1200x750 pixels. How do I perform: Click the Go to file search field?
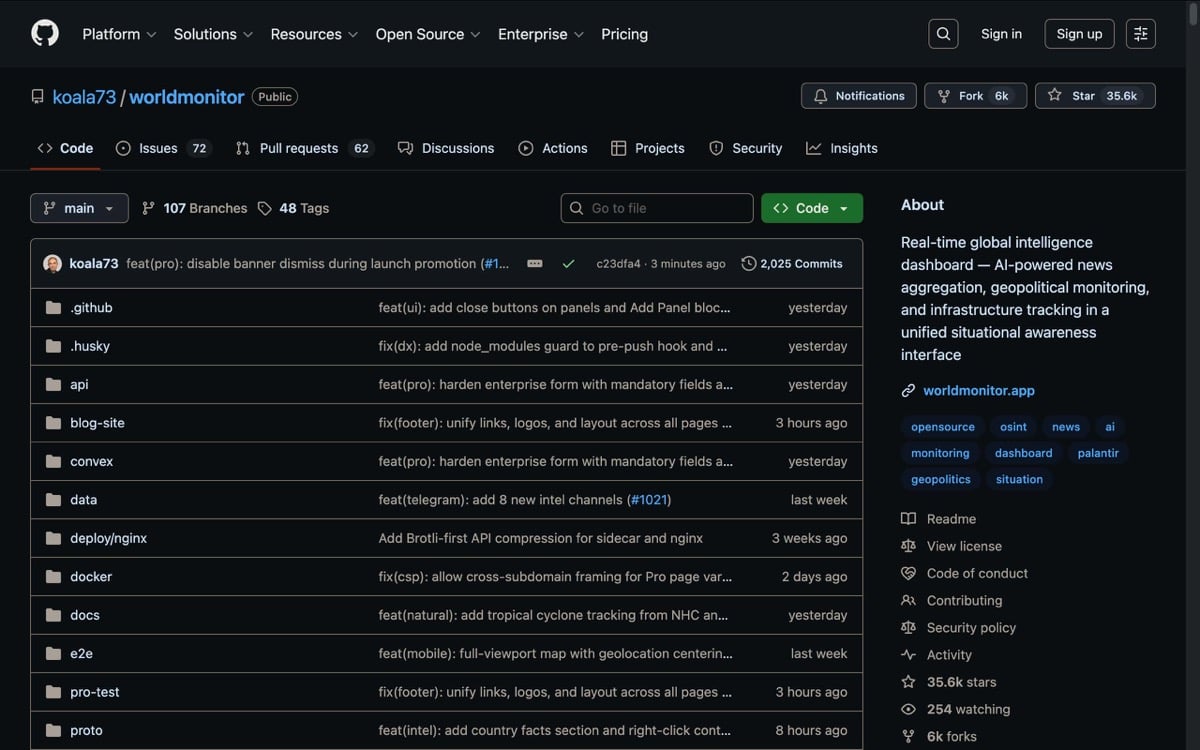(x=657, y=208)
